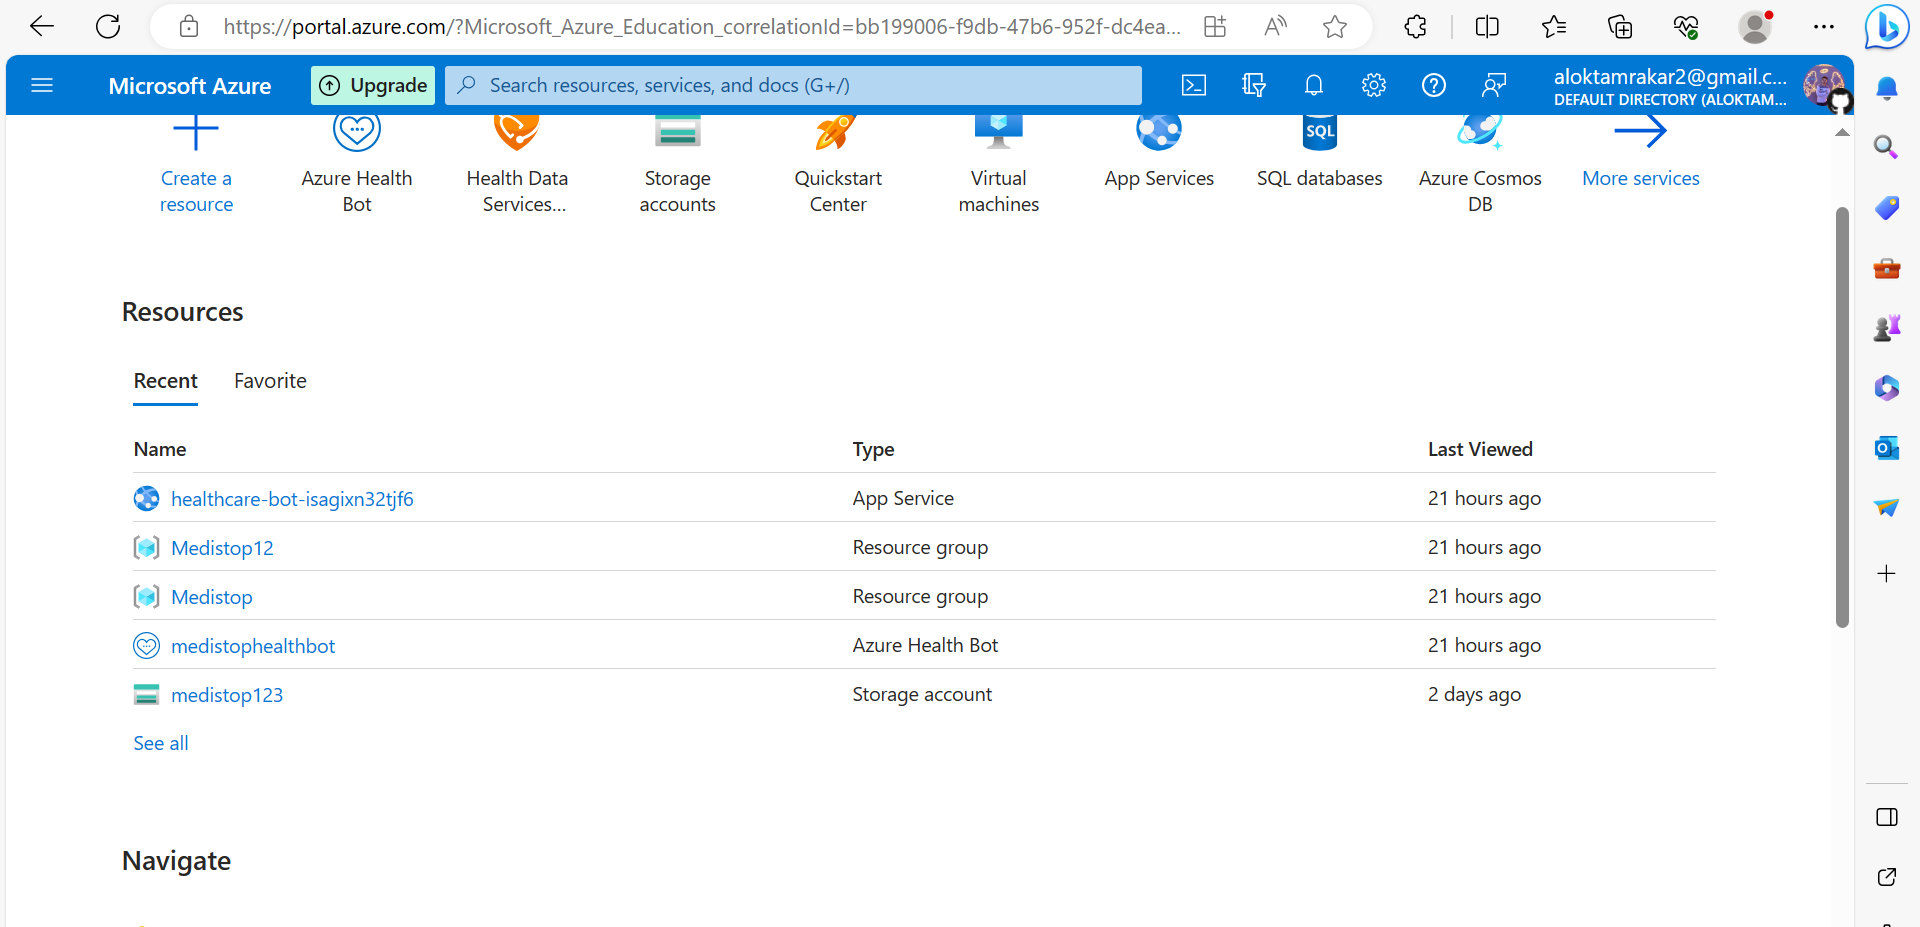Open Medistop12 resource group link
Image resolution: width=1920 pixels, height=927 pixels.
coord(222,548)
